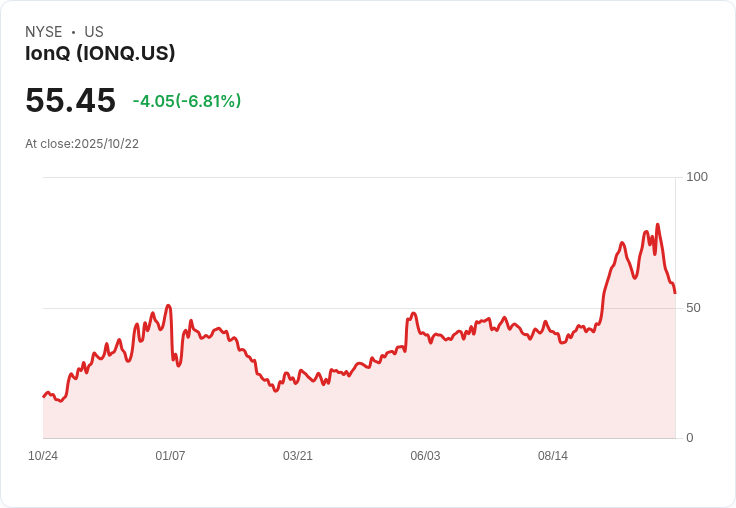Click the leftmost start of the price line
Screen dimensions: 736x508
click(44, 397)
